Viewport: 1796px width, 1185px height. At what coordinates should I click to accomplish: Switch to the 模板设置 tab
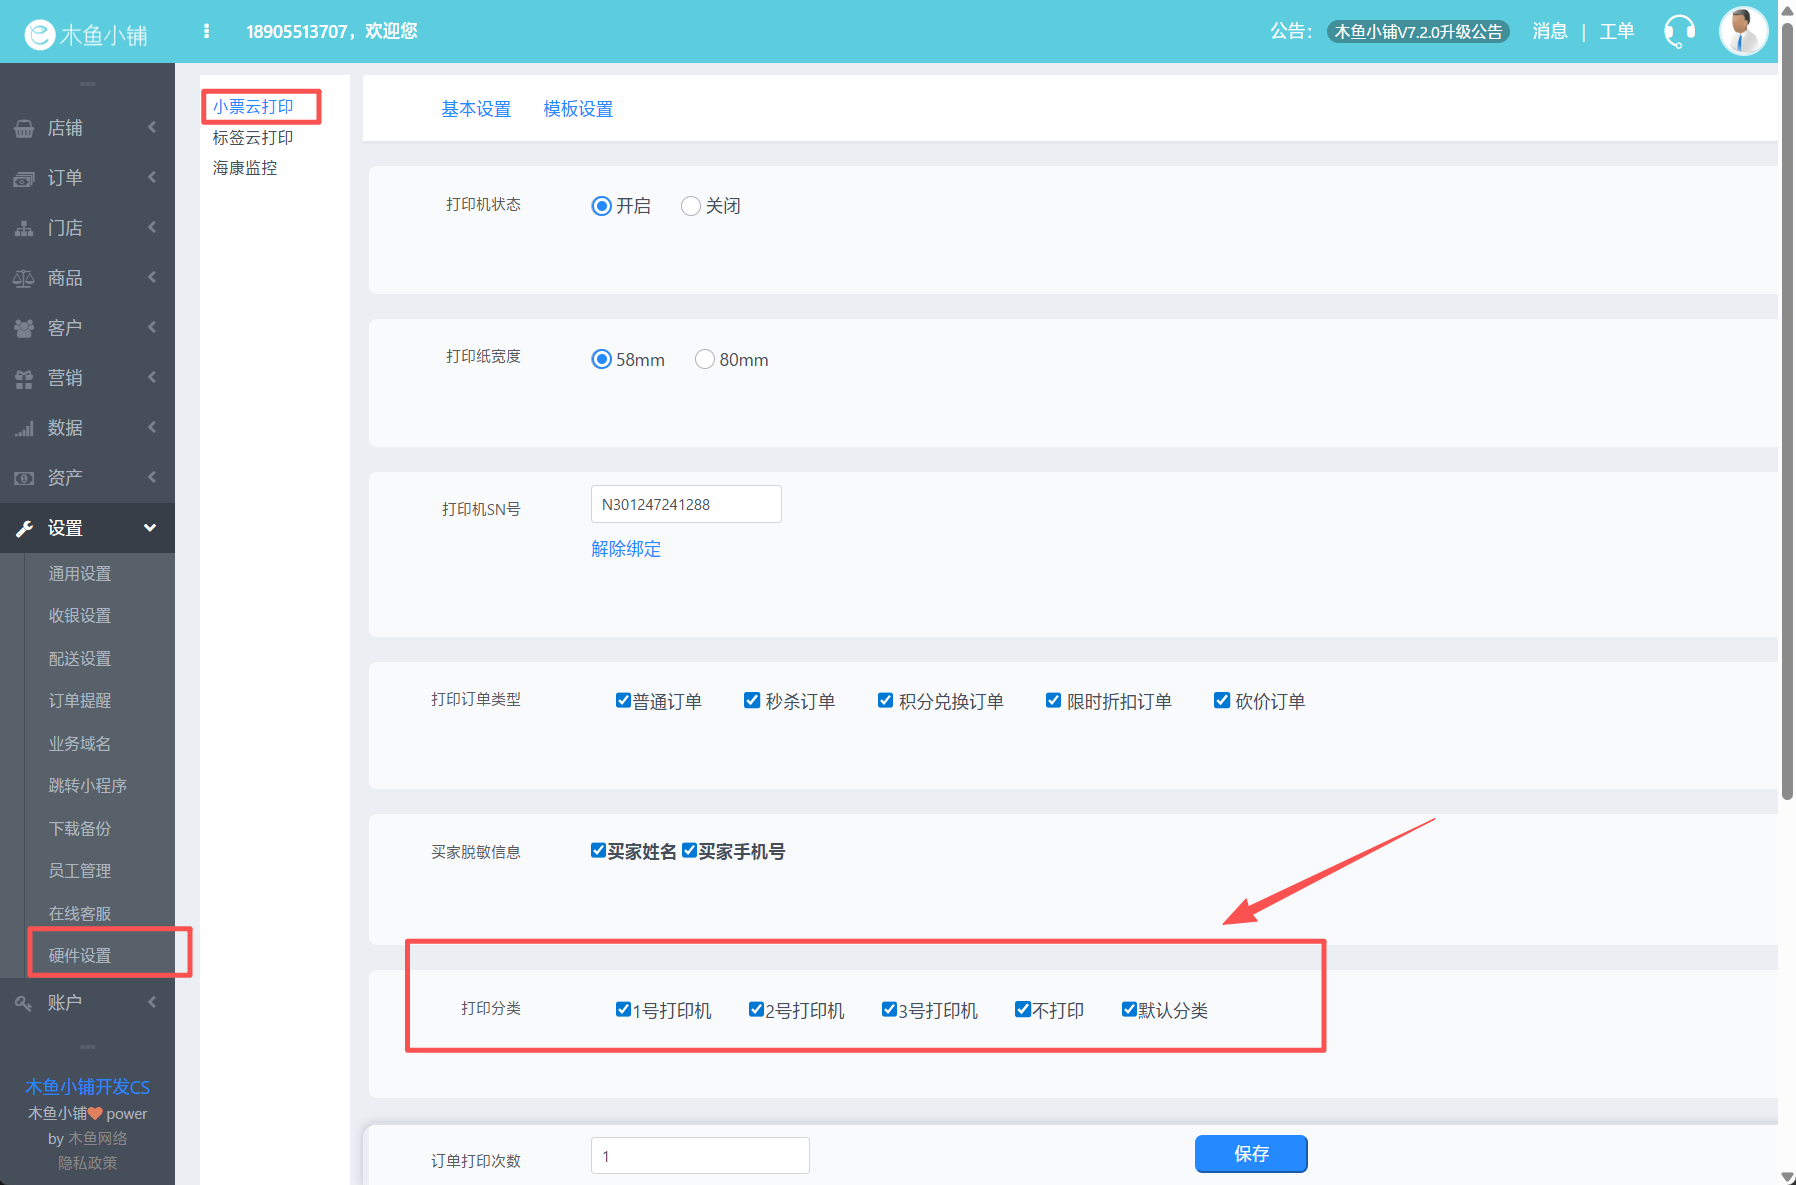tap(578, 109)
